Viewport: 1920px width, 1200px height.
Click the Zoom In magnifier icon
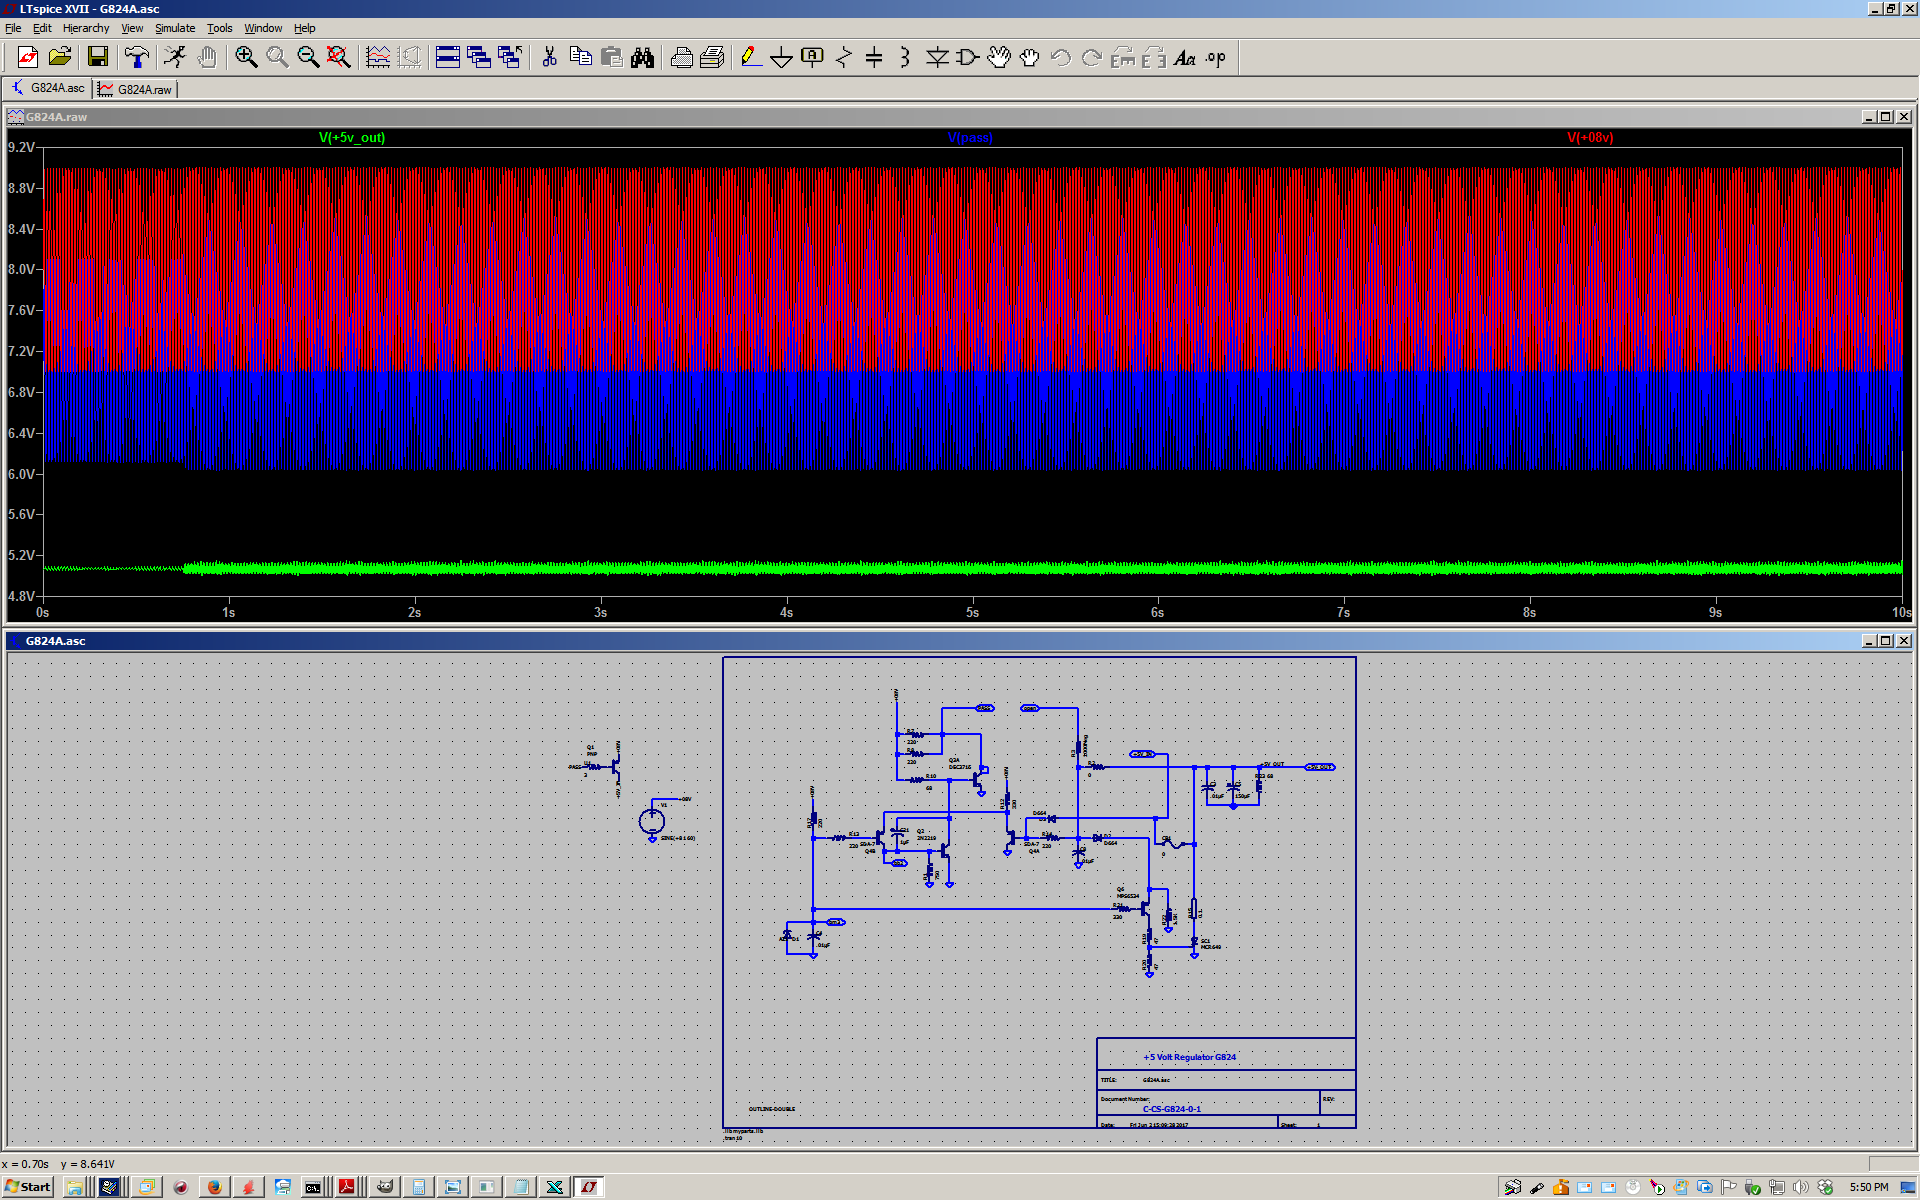[x=246, y=57]
